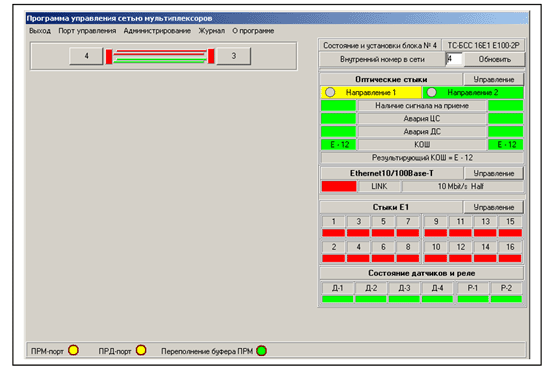Click the right Наличие сигнала indicator
Image resolution: width=560 pixels, height=378 pixels.
505,106
